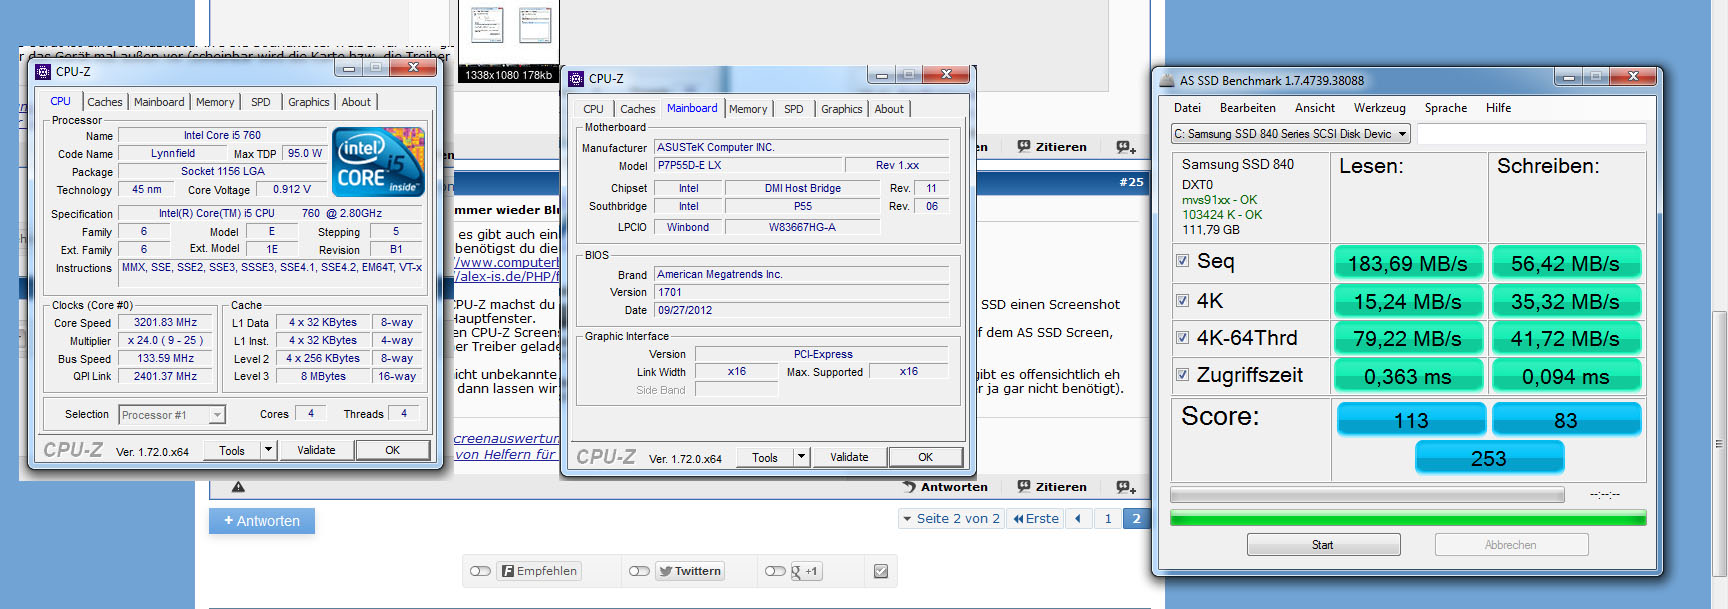Toggle the 4K benchmark checkbox
This screenshot has width=1728, height=609.
(x=1182, y=300)
